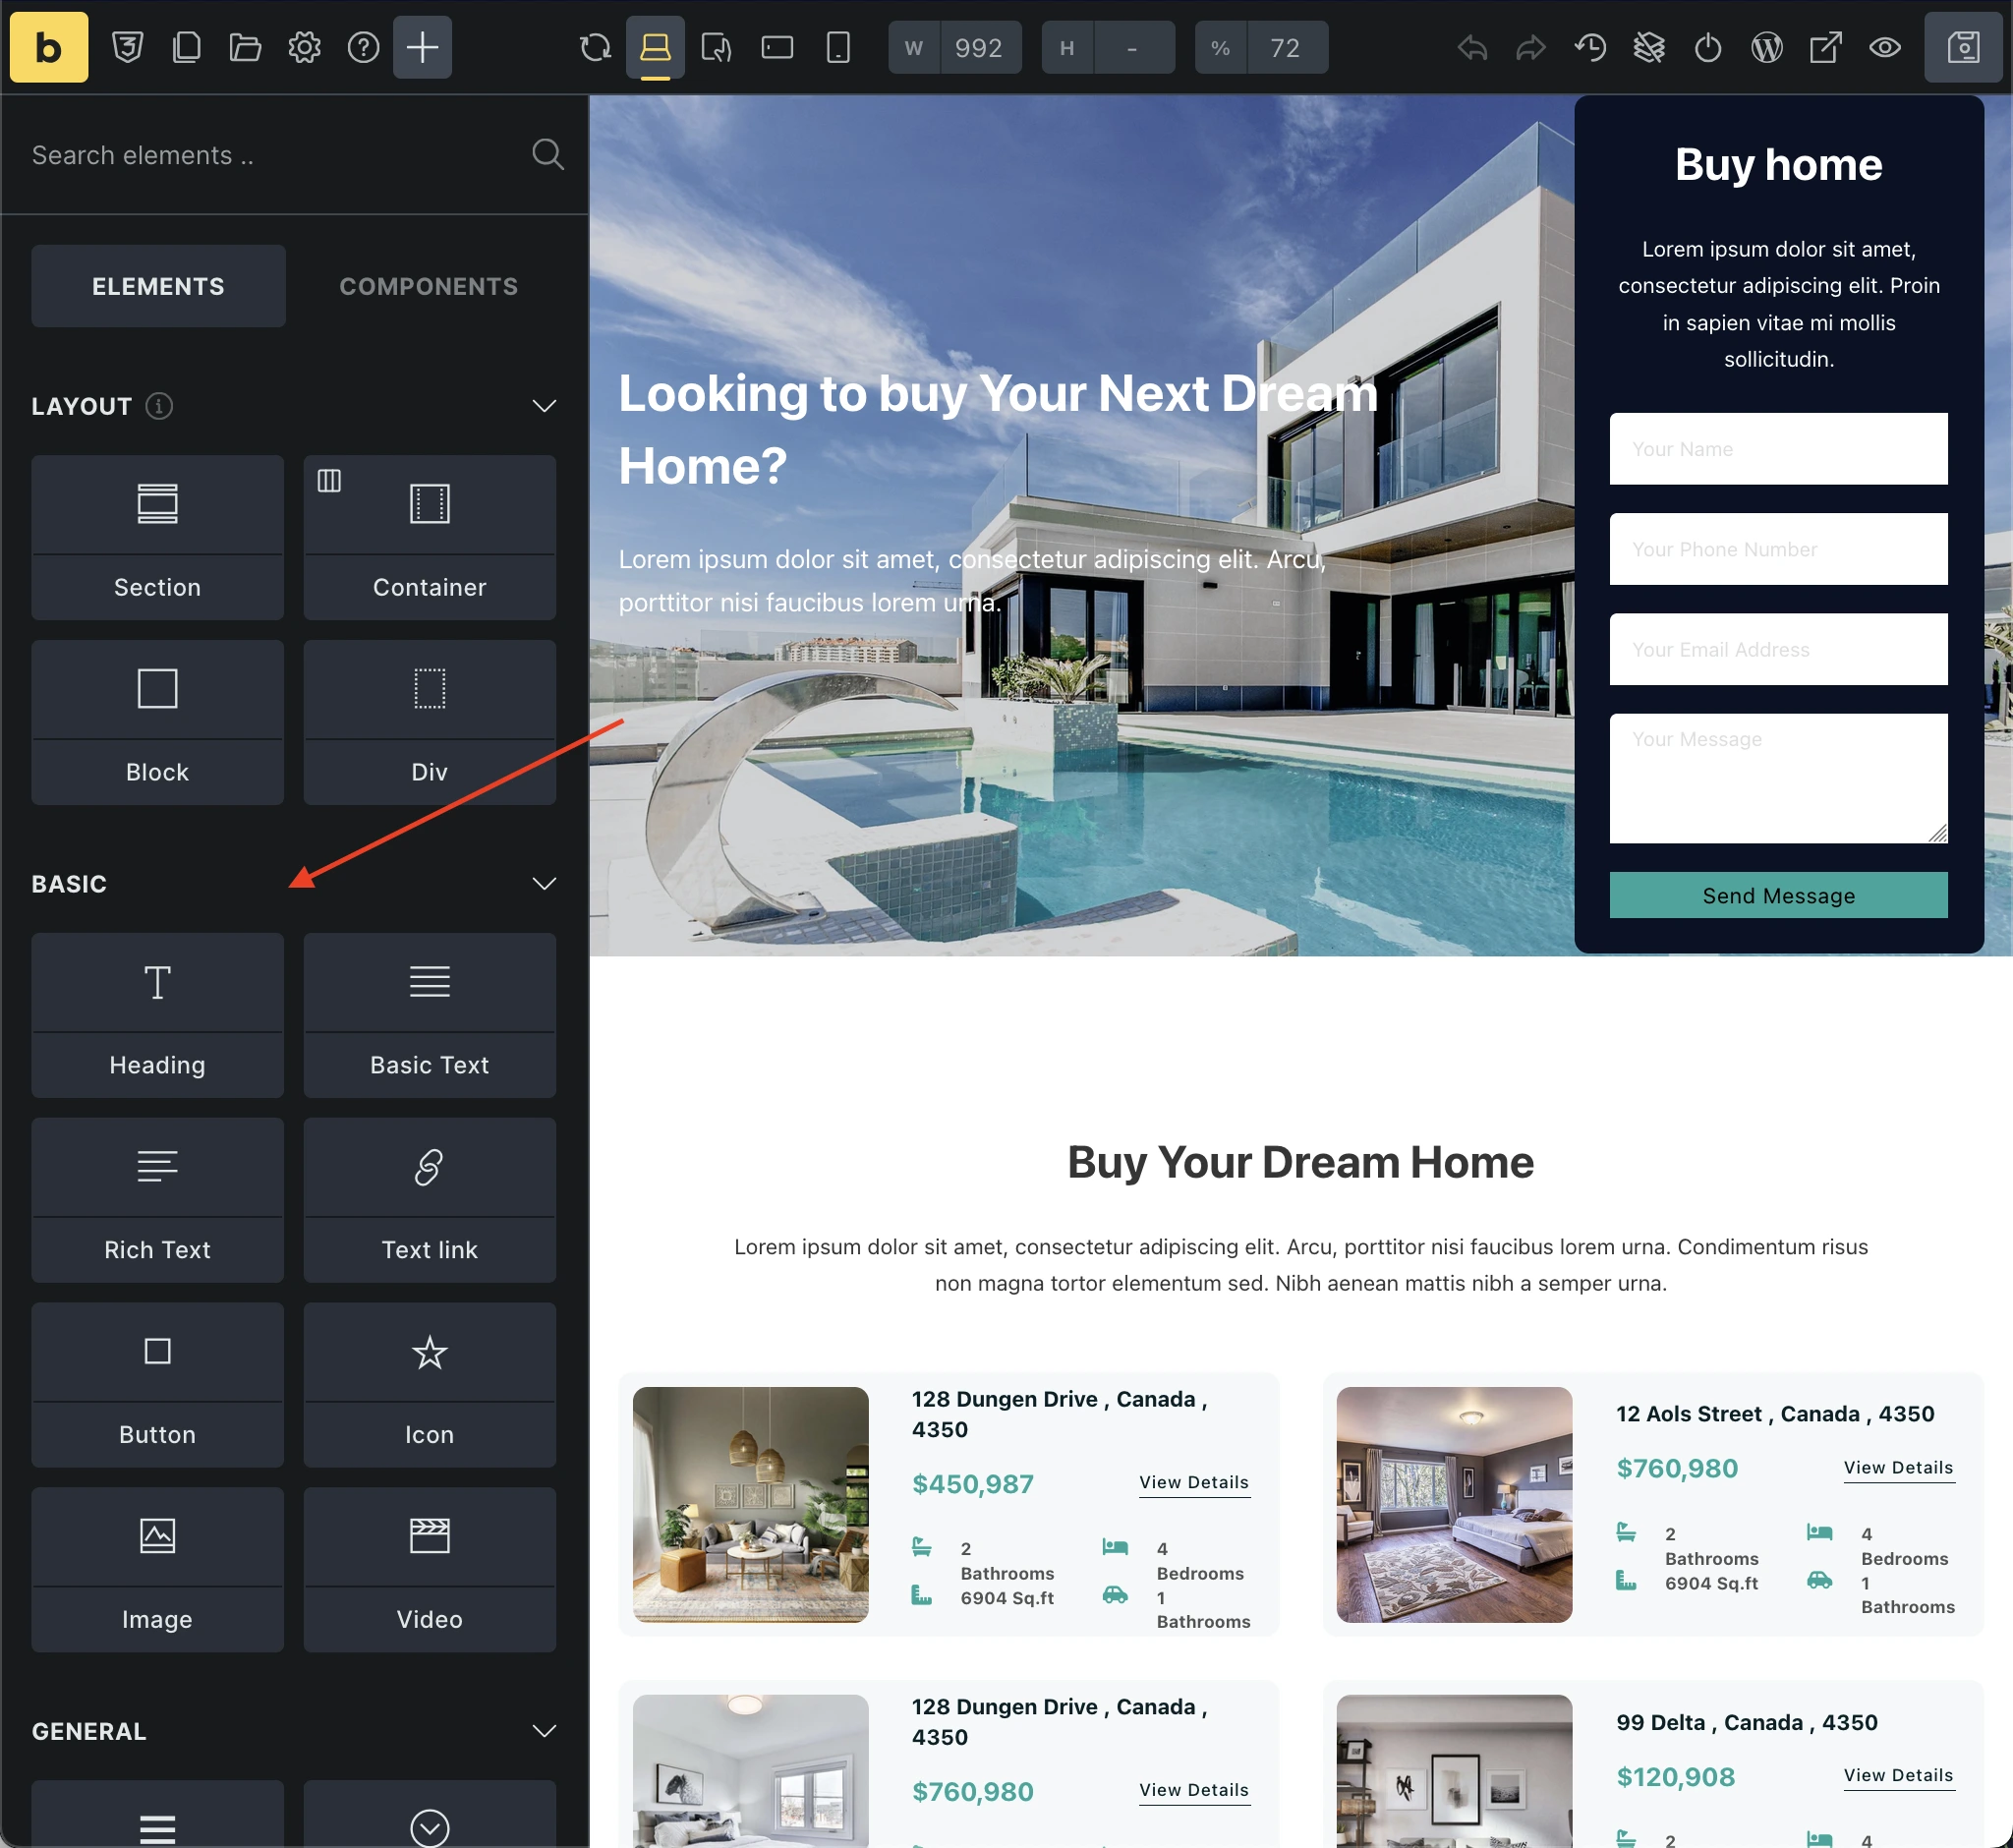Collapse the Layout section chevron
Image resolution: width=2013 pixels, height=1848 pixels.
click(x=544, y=406)
